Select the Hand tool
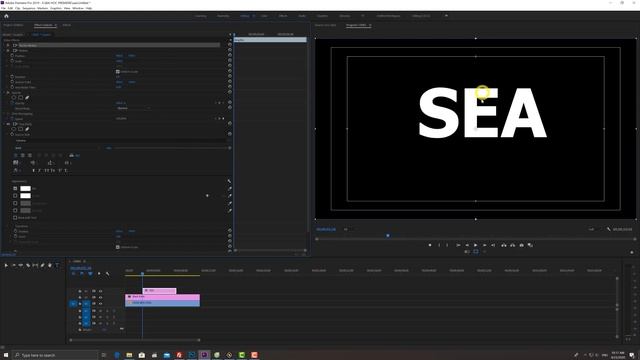The width and height of the screenshot is (640, 360). coord(50,265)
